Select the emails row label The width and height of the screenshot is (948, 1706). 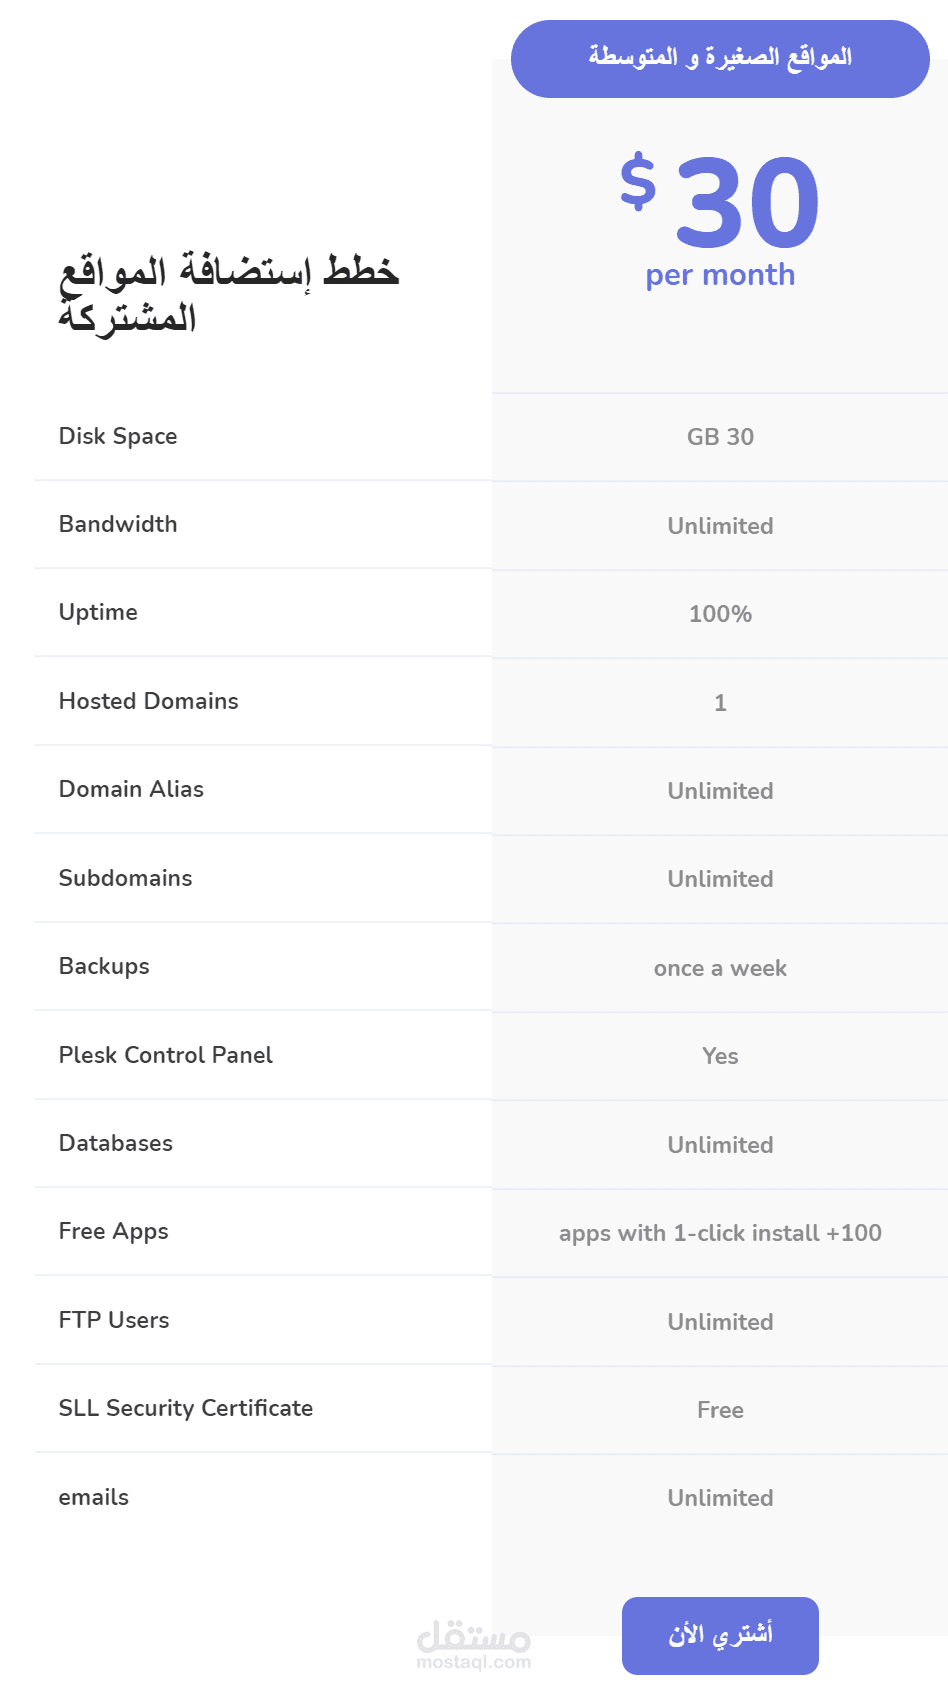tap(94, 1497)
